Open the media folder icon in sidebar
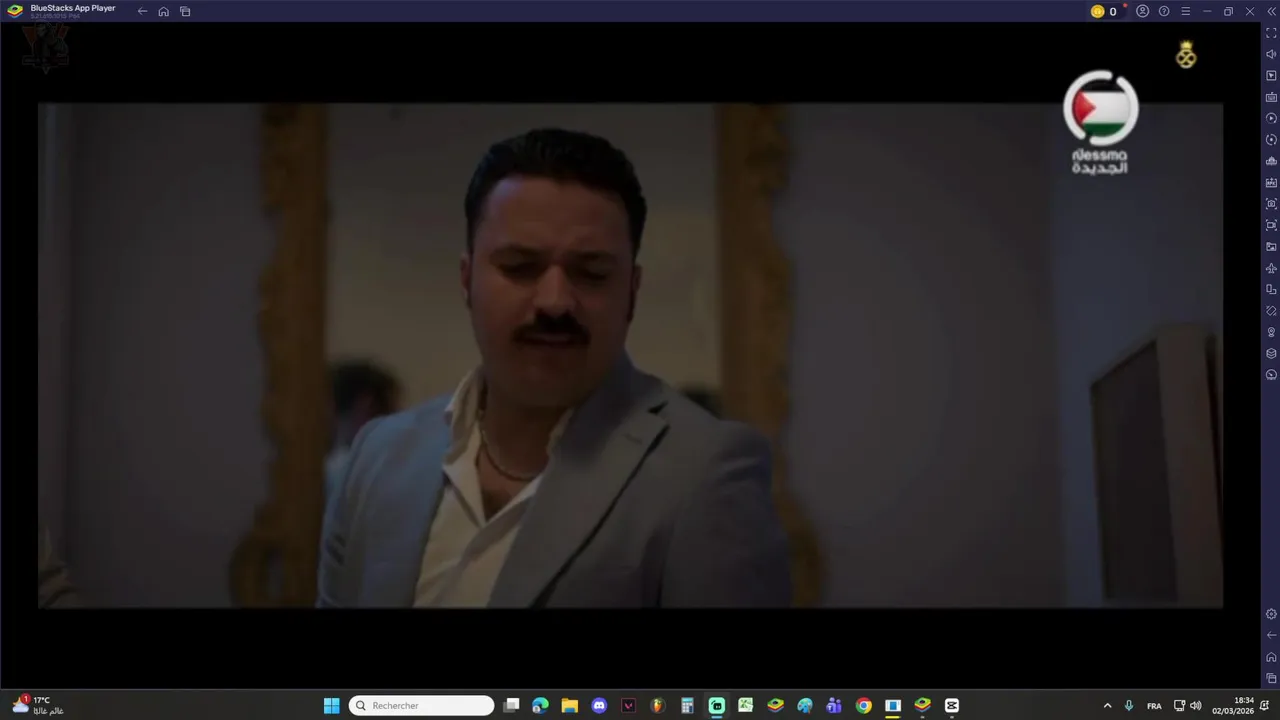 [1271, 247]
